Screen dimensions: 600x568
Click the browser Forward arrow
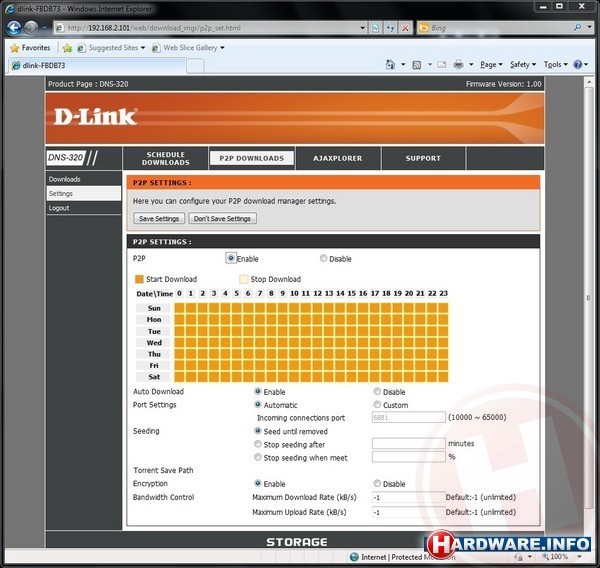click(31, 28)
